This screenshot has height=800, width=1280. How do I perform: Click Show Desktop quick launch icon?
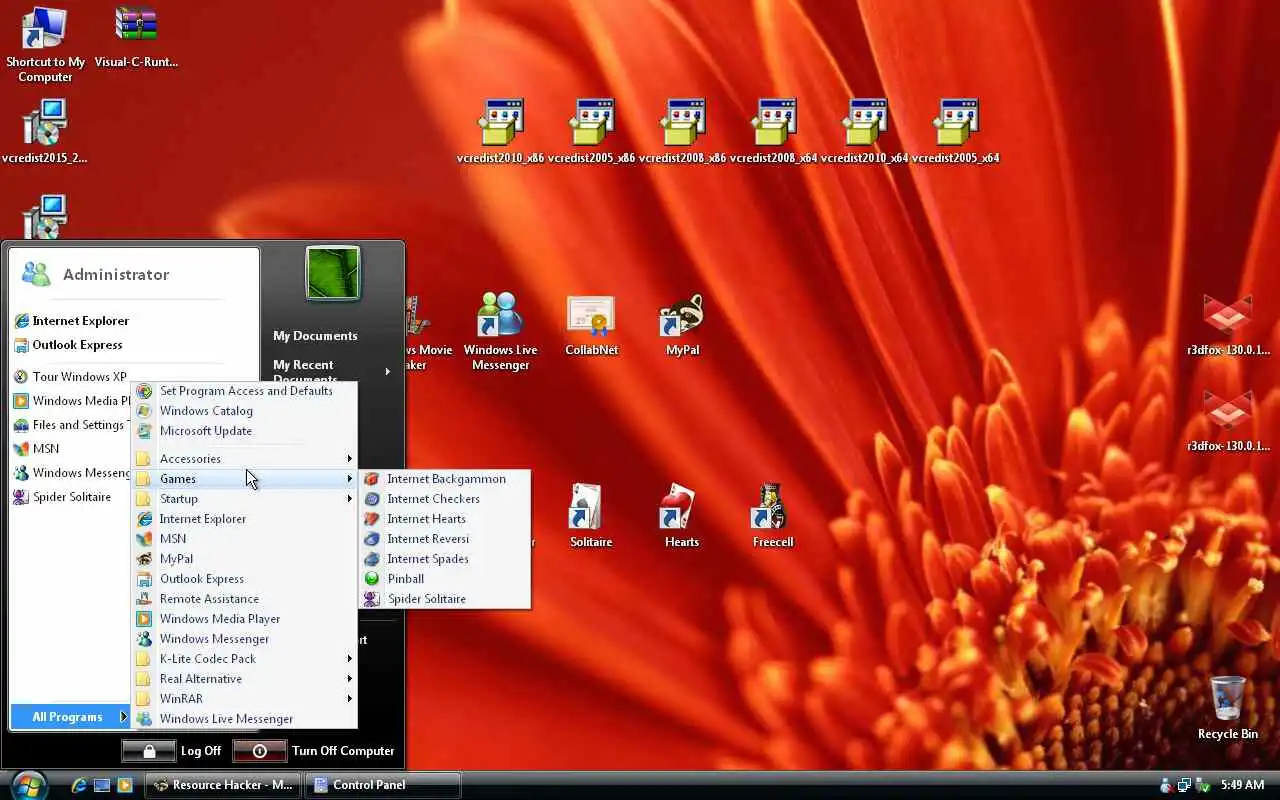(102, 785)
